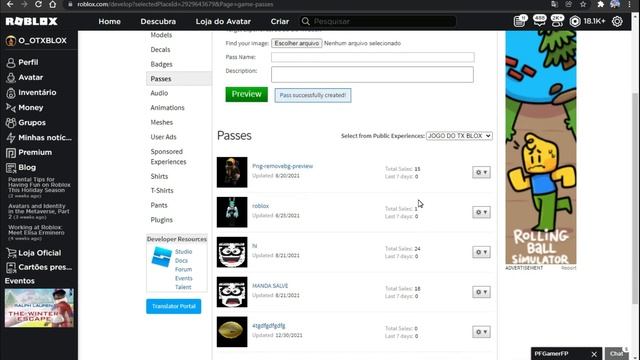Open gear dropdown for 4tgdfgdfgdfg pass
The width and height of the screenshot is (640, 360).
pos(481,332)
